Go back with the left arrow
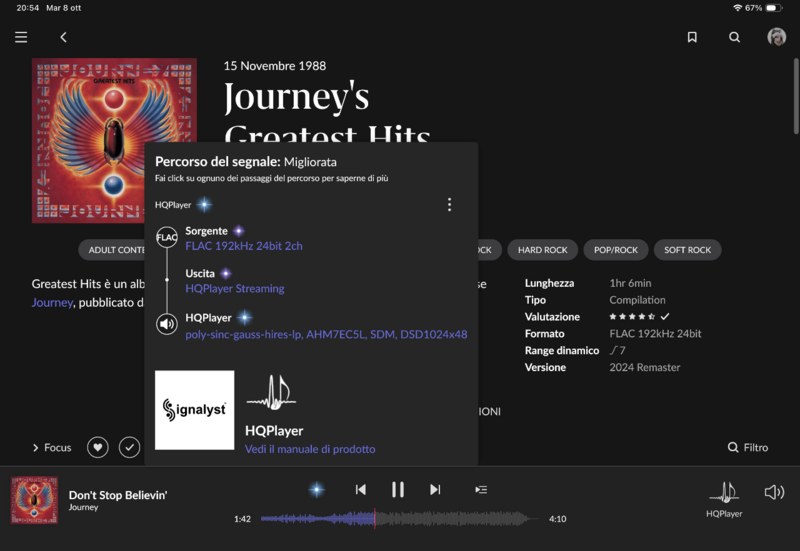Viewport: 800px width, 551px height. (x=63, y=37)
